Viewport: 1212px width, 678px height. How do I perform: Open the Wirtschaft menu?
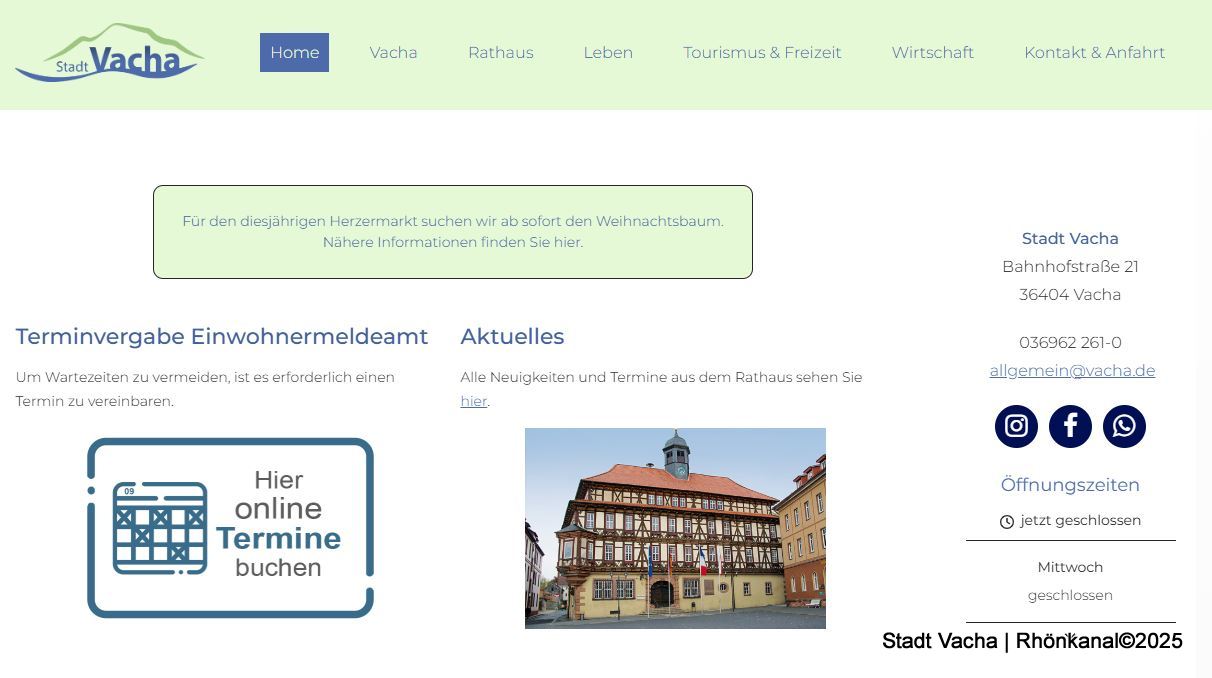point(933,53)
